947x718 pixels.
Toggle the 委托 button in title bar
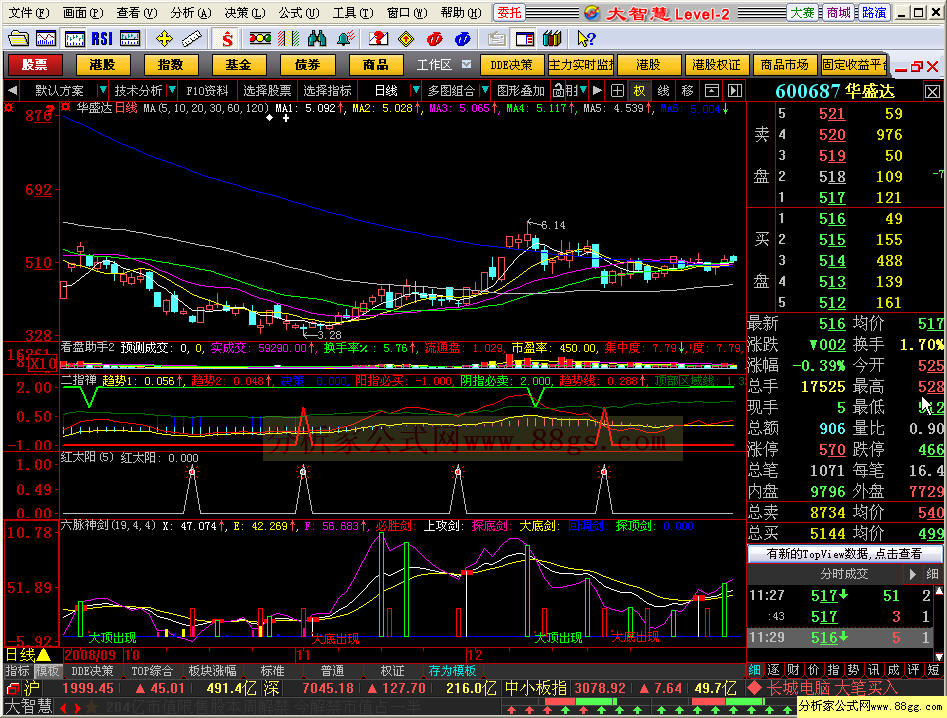click(509, 12)
